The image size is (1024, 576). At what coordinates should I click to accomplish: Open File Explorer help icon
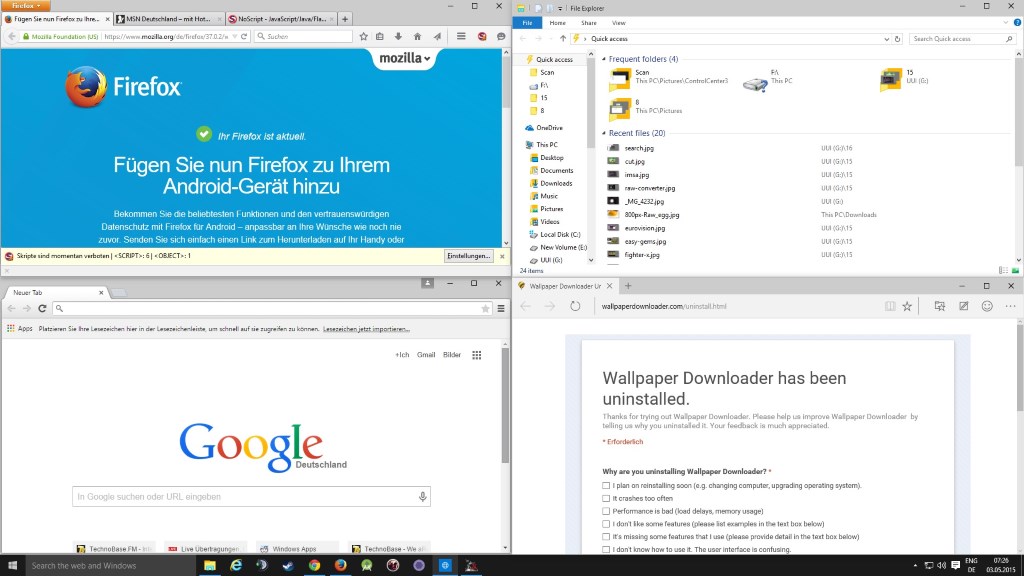pos(1017,22)
